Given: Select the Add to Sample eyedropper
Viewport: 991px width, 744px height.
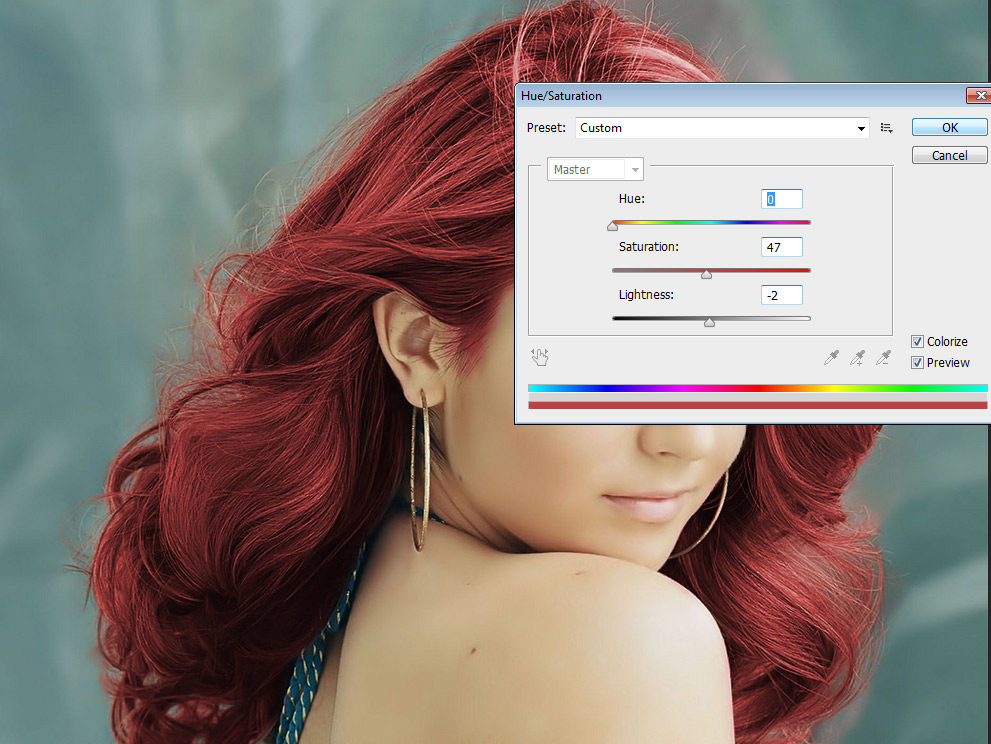Looking at the screenshot, I should point(857,357).
